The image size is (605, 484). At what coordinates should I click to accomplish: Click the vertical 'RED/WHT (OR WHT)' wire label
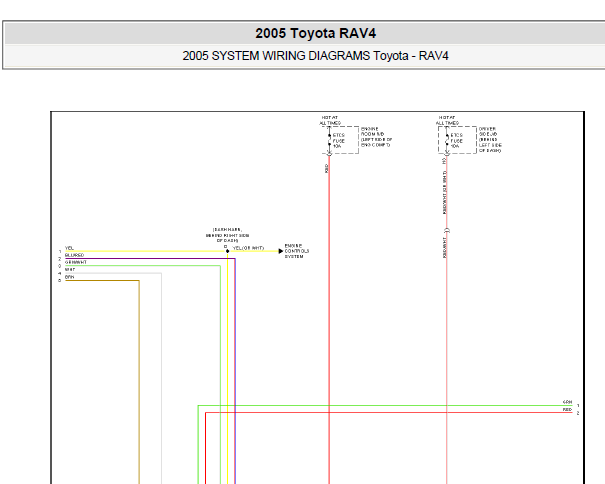tap(444, 193)
